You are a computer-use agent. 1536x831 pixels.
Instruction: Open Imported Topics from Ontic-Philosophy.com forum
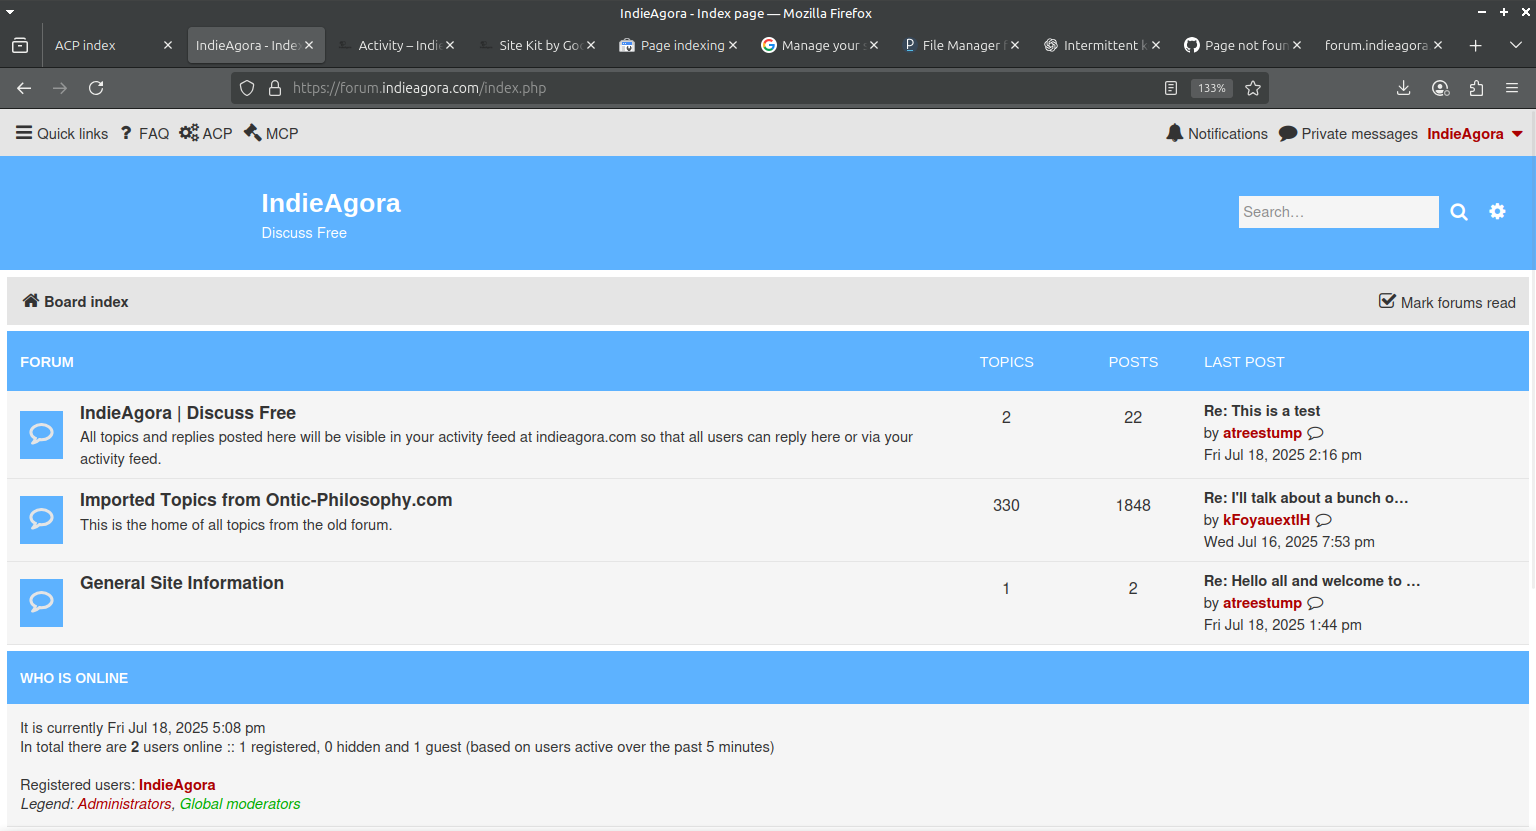tap(266, 500)
